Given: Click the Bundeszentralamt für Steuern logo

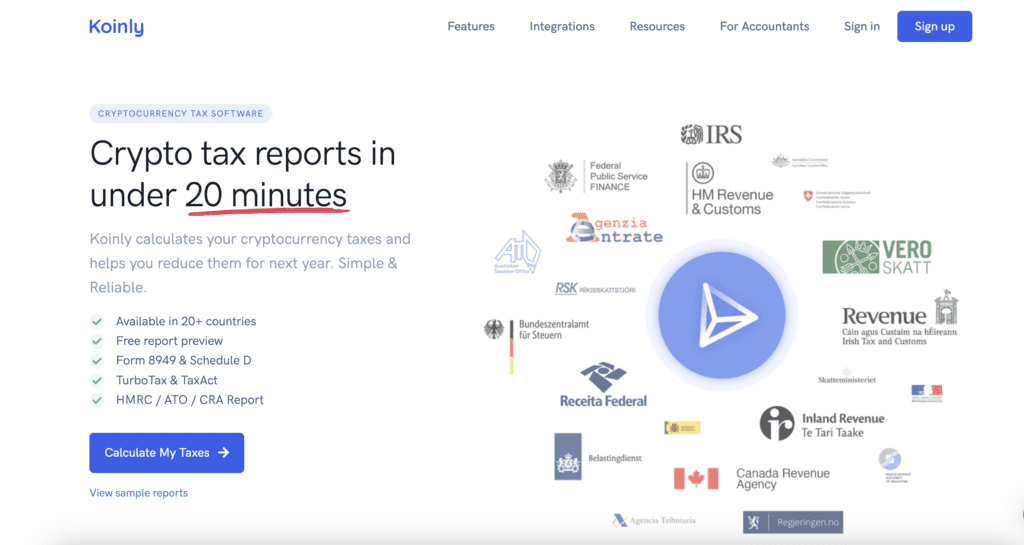Looking at the screenshot, I should tap(536, 346).
